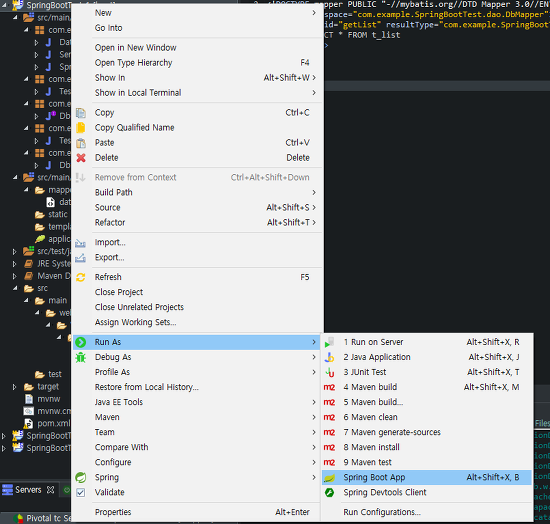Click m2 icon beside Maven clean

pos(329,417)
